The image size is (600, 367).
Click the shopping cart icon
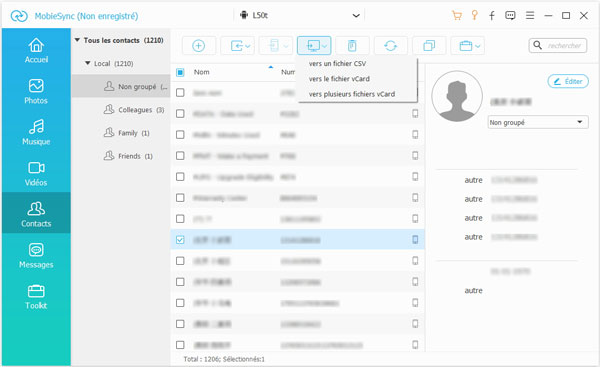(x=457, y=15)
